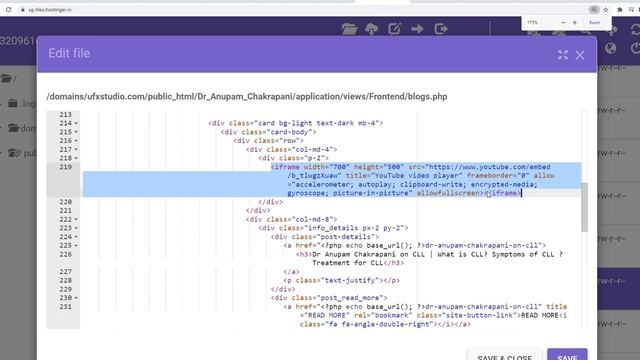Click the open folder icon in file manager toolbar
This screenshot has height=360, width=640.
pos(349,29)
